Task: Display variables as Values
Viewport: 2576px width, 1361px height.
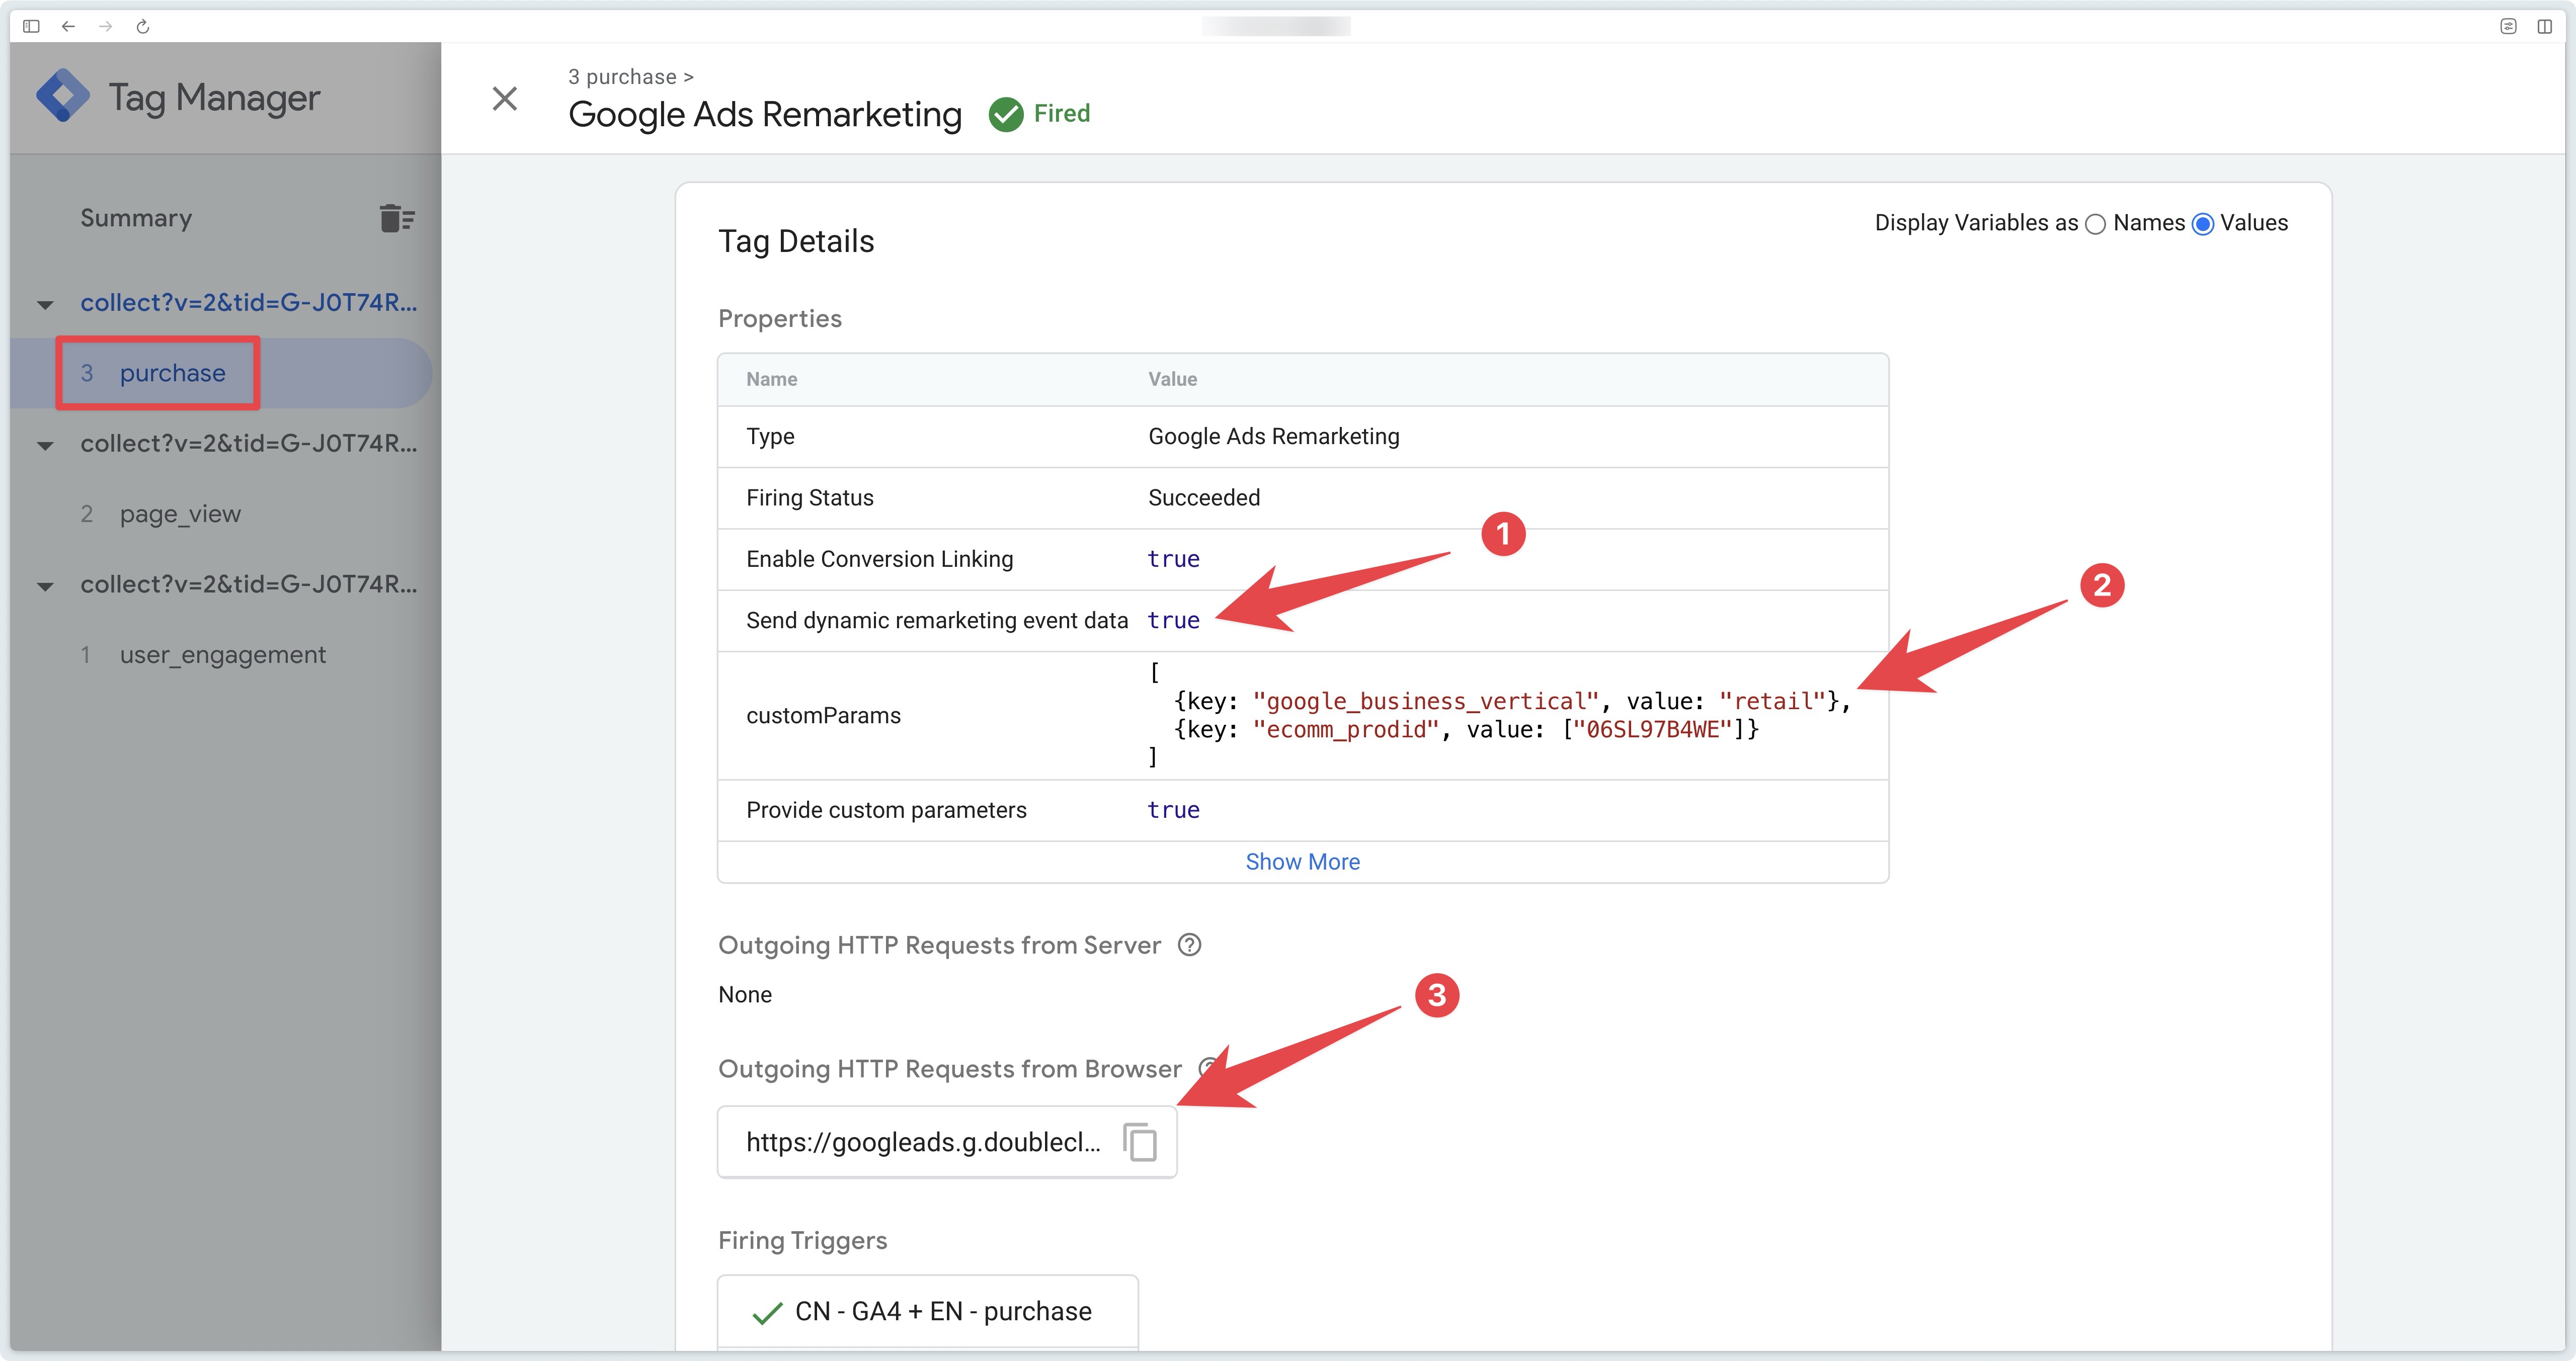Action: click(x=2202, y=224)
